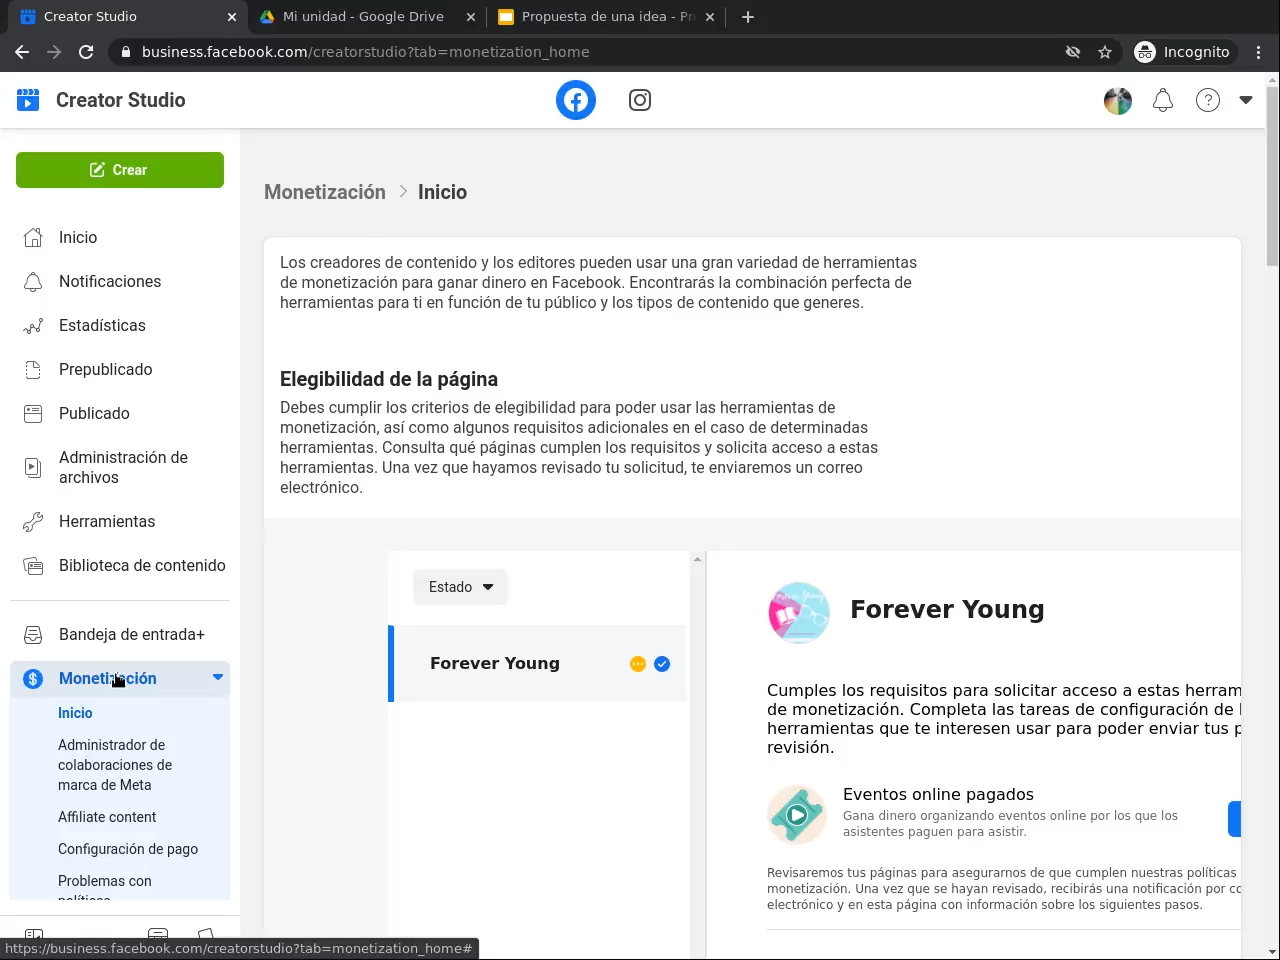The height and width of the screenshot is (960, 1280).
Task: Click Monetización in the breadcrumb
Action: click(x=325, y=192)
